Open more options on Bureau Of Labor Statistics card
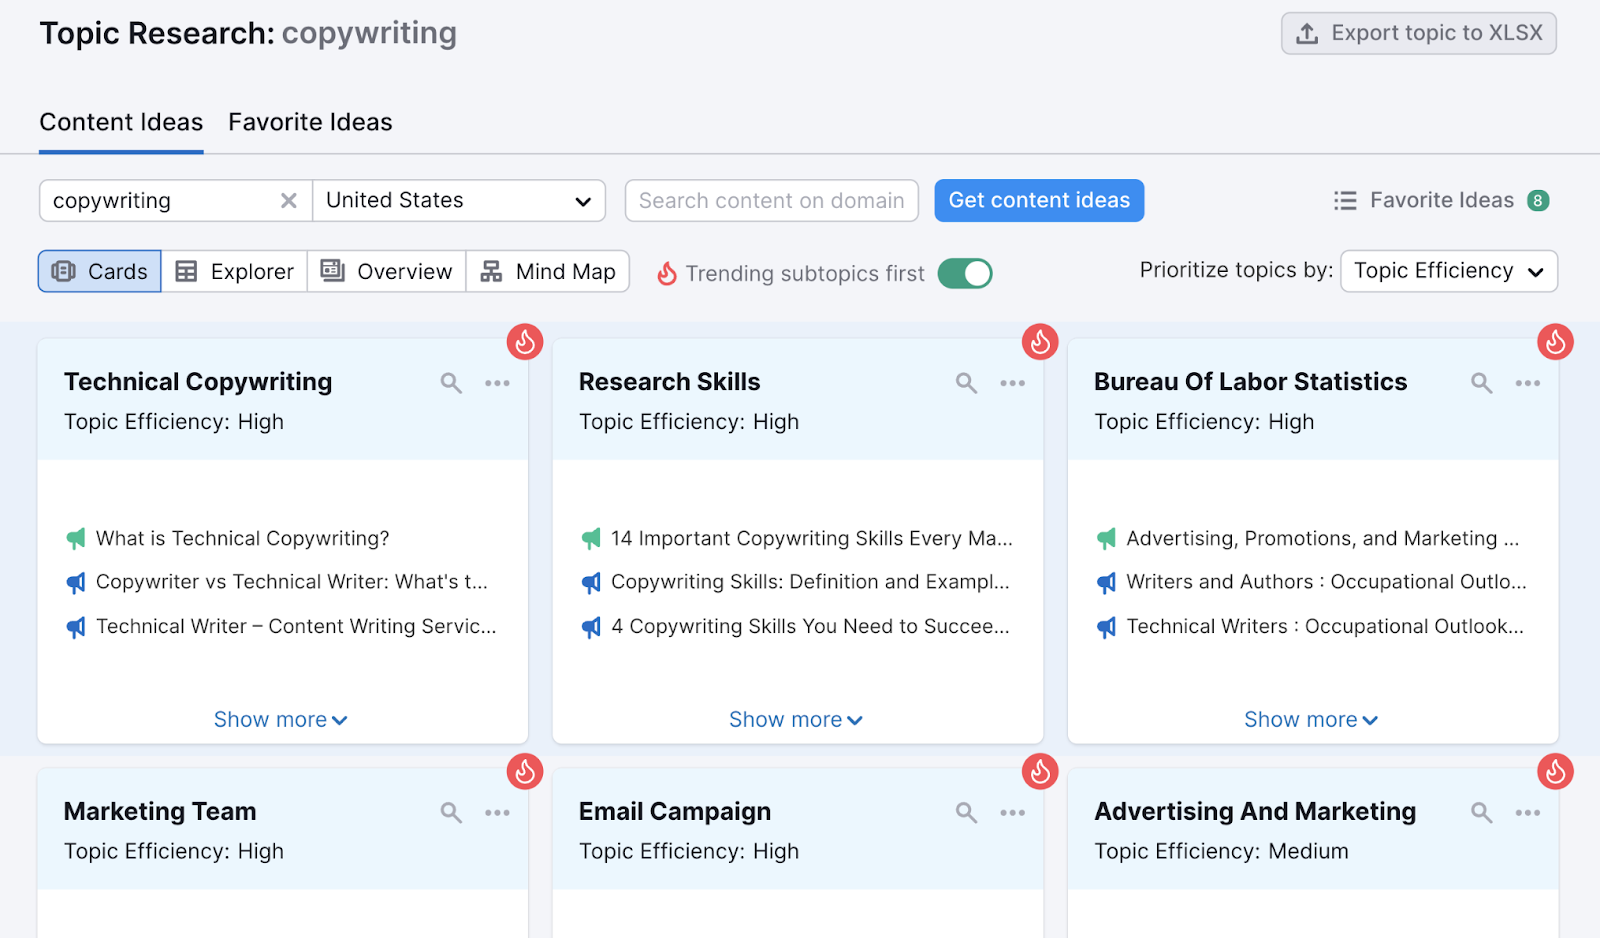Screen dimensions: 1600x938 point(1528,383)
